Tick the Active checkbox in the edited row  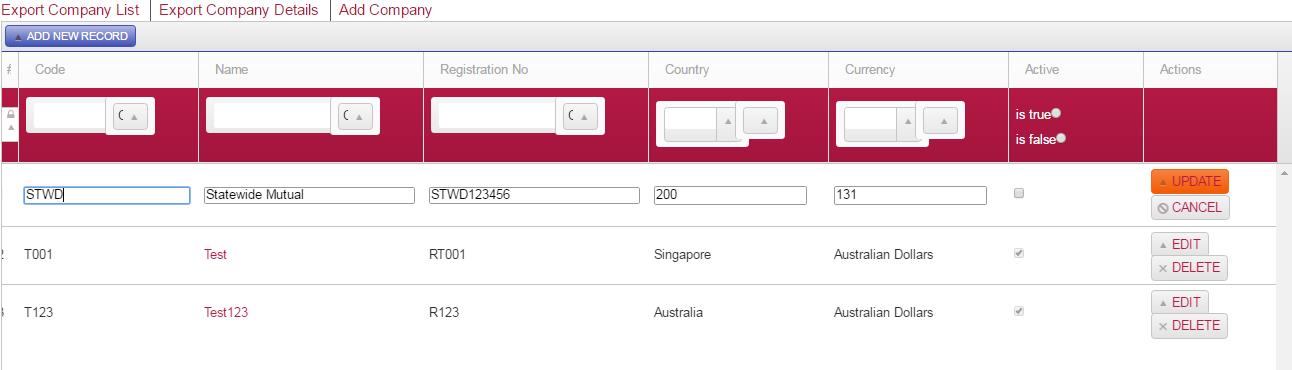pyautogui.click(x=1019, y=194)
